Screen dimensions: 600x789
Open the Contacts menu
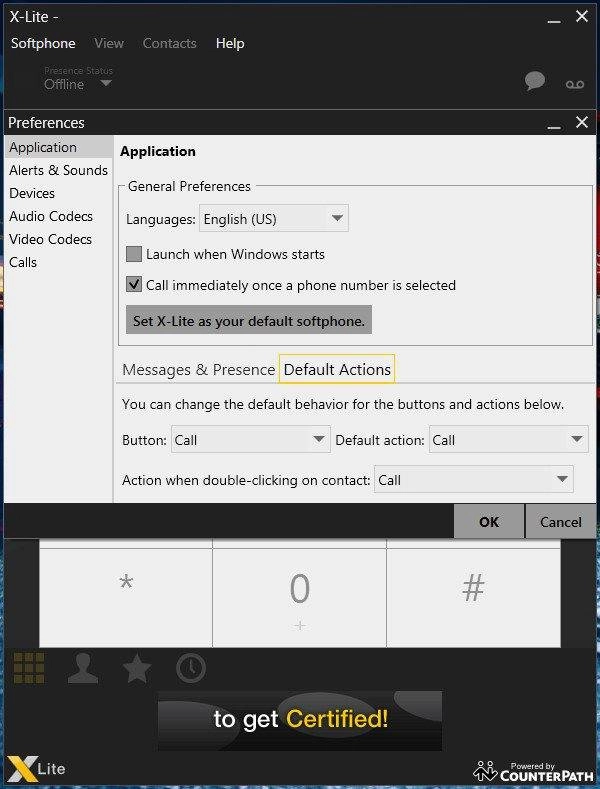pos(170,43)
